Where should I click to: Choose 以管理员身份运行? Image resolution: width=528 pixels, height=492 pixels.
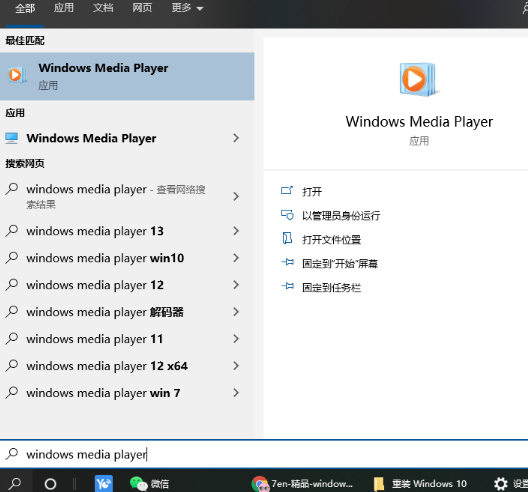[x=341, y=216]
